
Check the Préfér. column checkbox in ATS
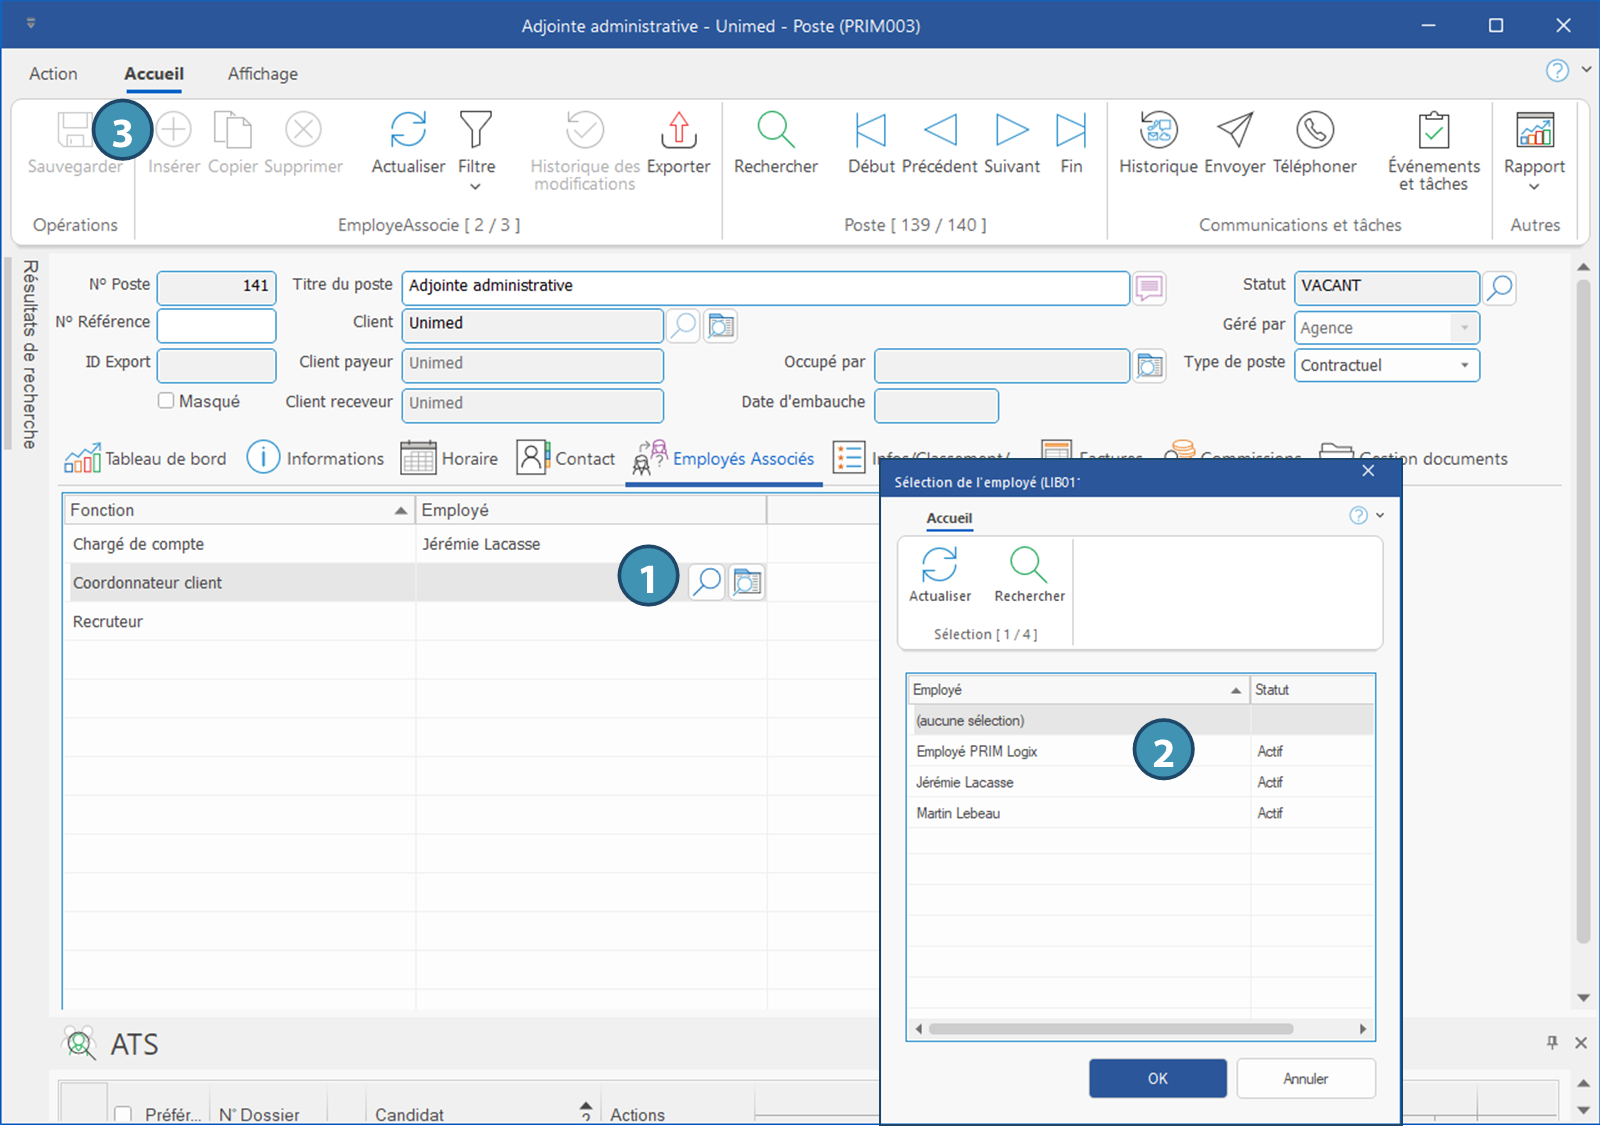pos(123,1114)
